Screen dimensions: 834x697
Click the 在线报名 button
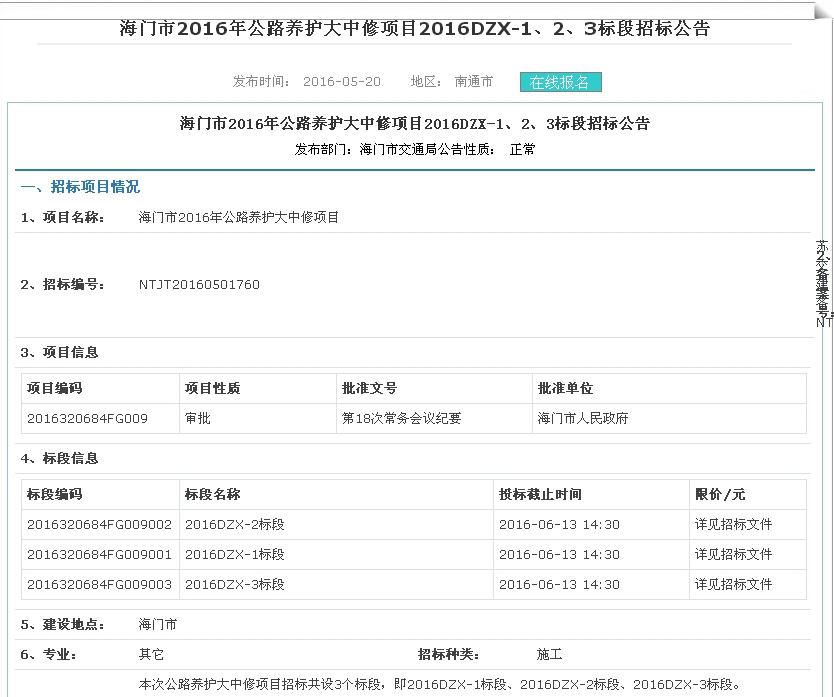click(561, 82)
